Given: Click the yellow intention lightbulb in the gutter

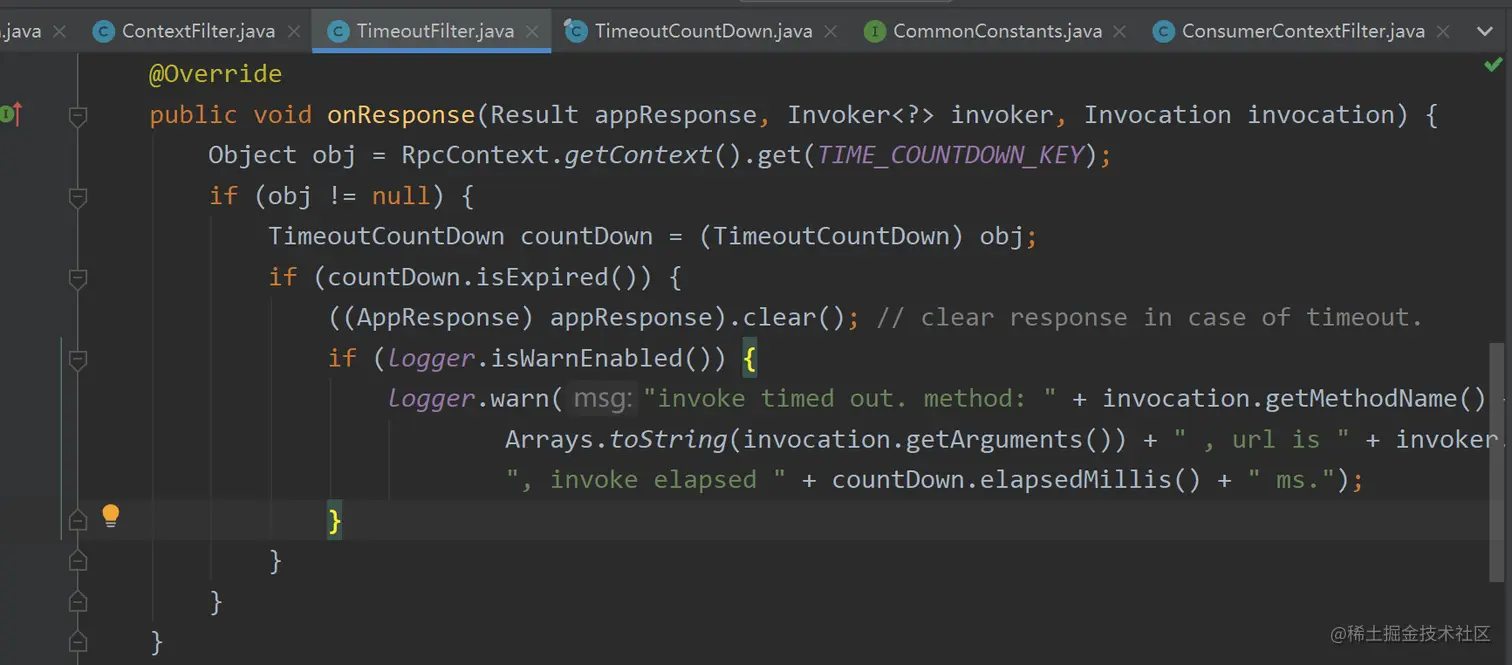Looking at the screenshot, I should (x=110, y=516).
